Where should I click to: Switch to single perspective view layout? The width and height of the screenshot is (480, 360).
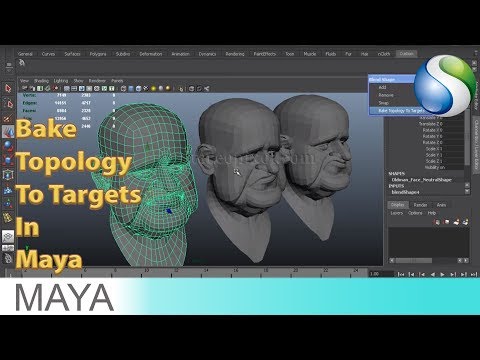[x=8, y=236]
